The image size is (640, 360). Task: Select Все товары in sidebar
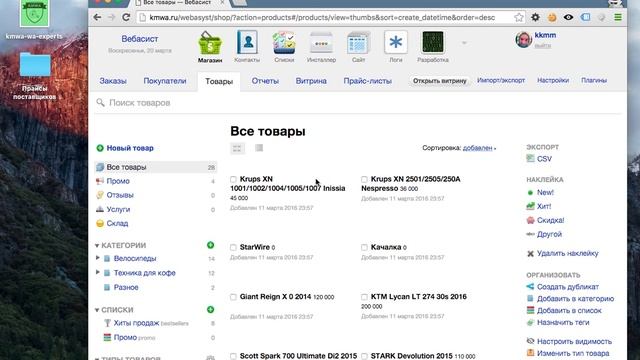click(156, 167)
